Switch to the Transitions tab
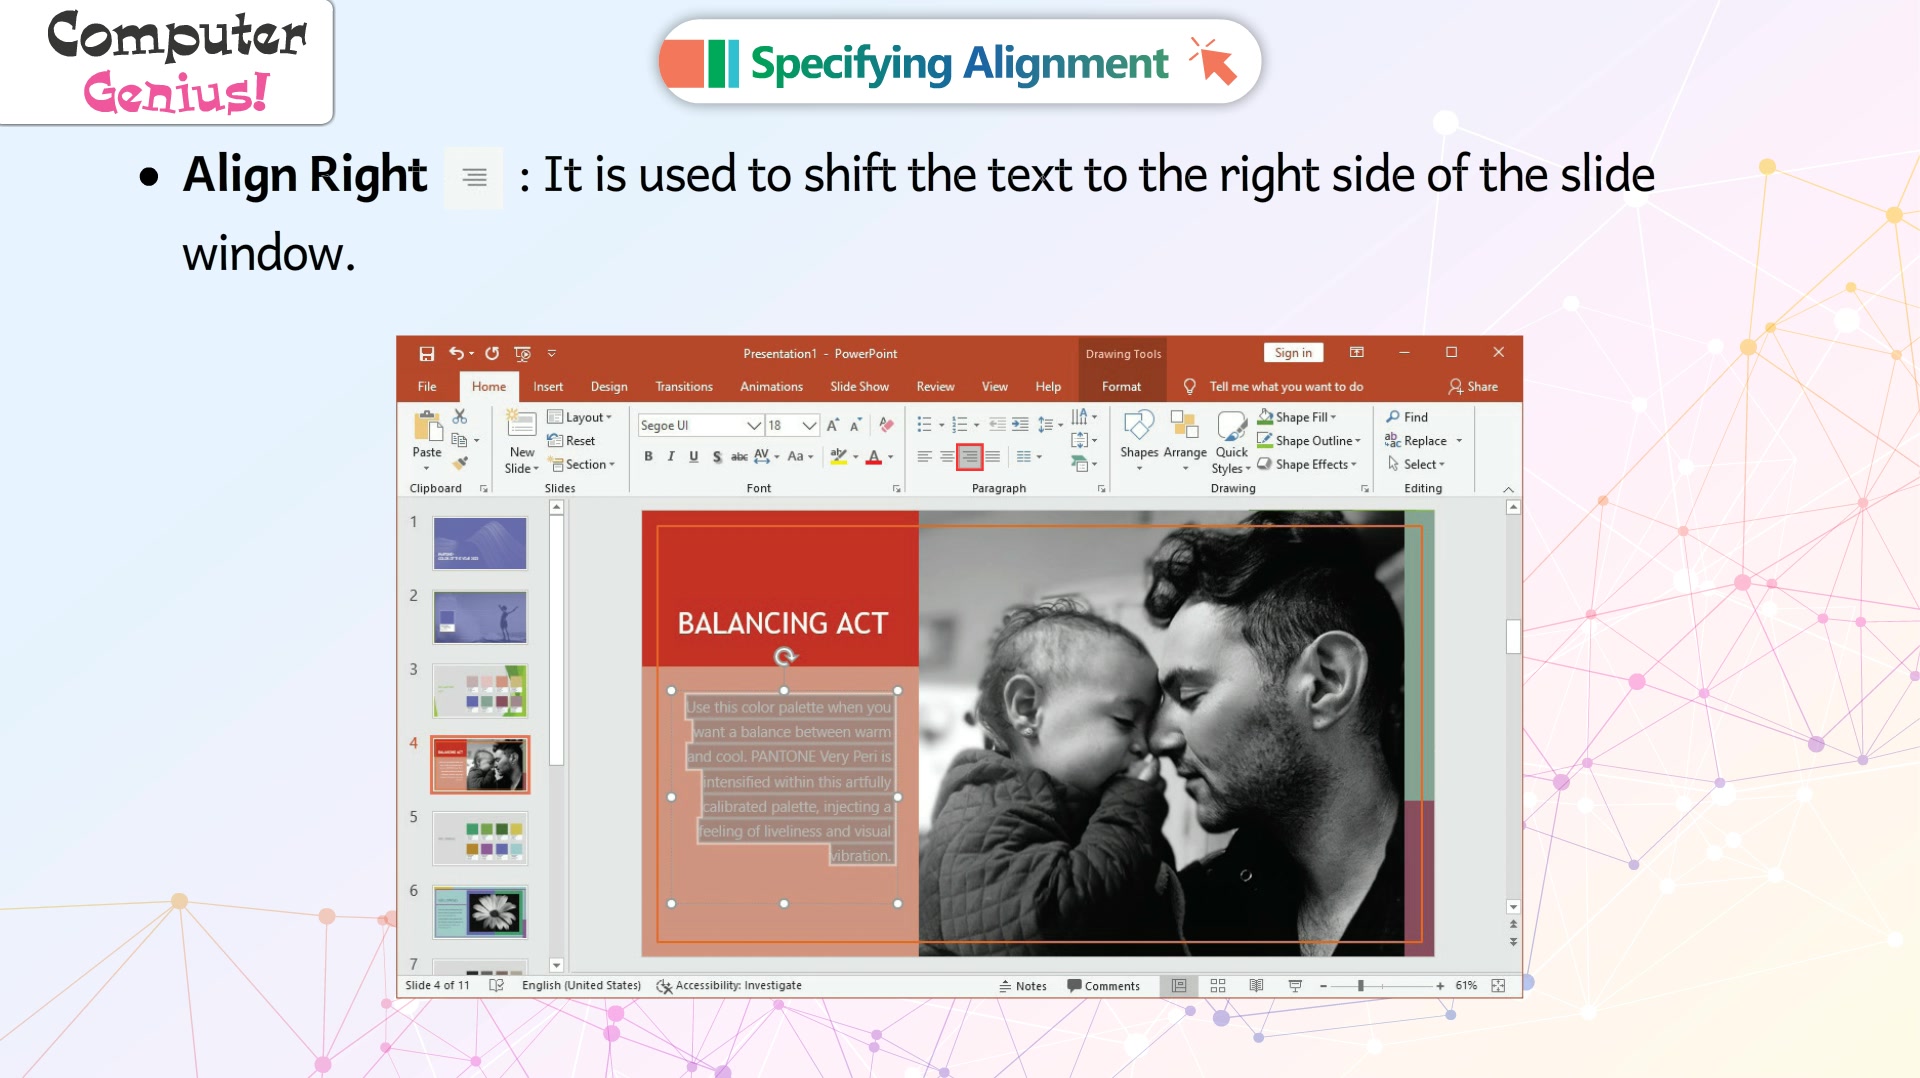 tap(684, 386)
